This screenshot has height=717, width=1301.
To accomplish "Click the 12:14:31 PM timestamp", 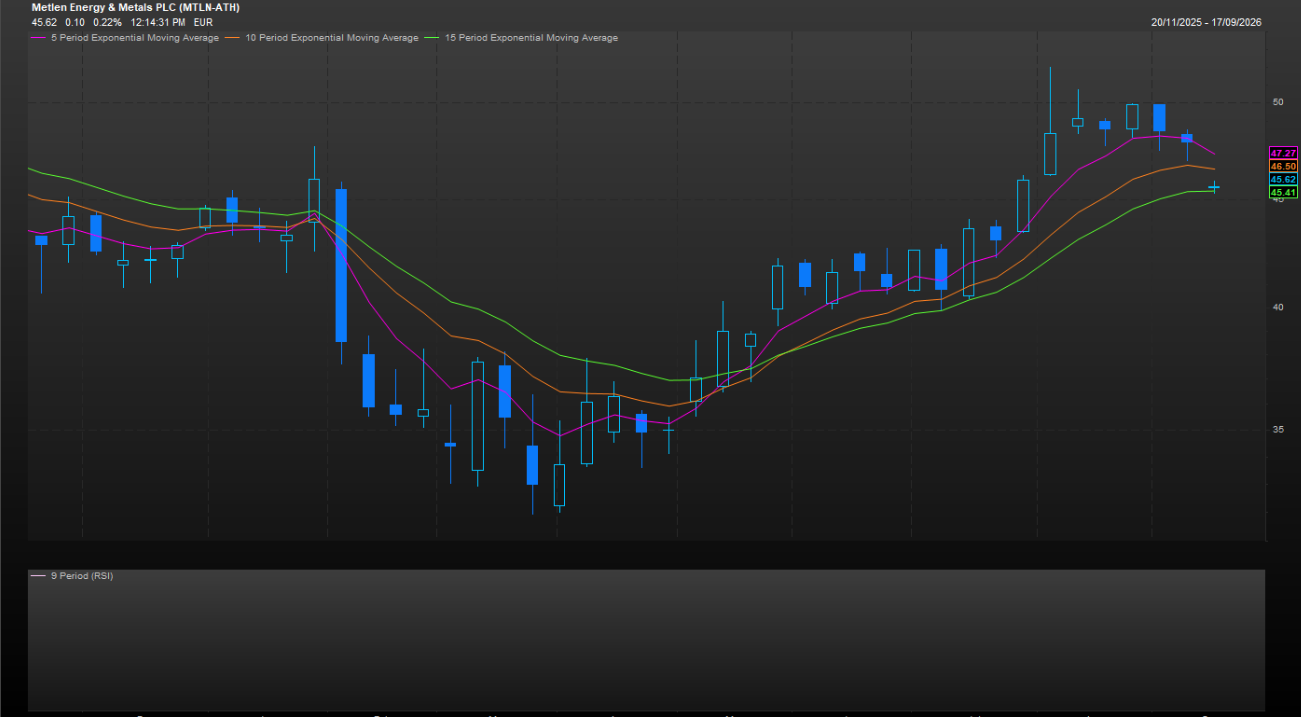I will click(158, 21).
